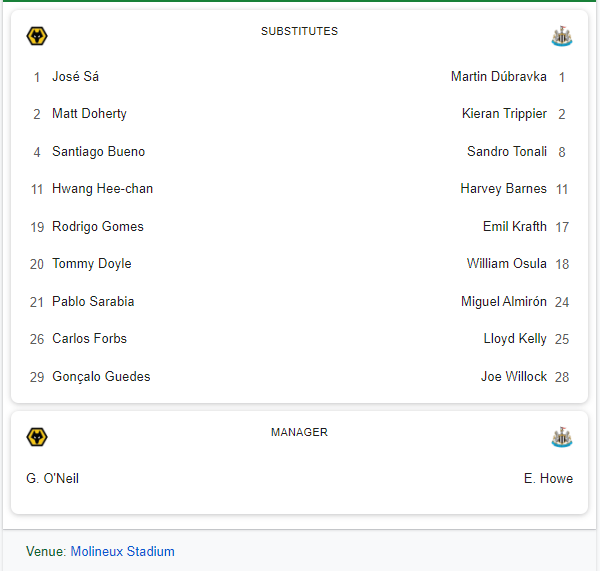This screenshot has height=571, width=600.
Task: Choose Hwang Hee-chan from Wolves substitutes
Action: (103, 189)
